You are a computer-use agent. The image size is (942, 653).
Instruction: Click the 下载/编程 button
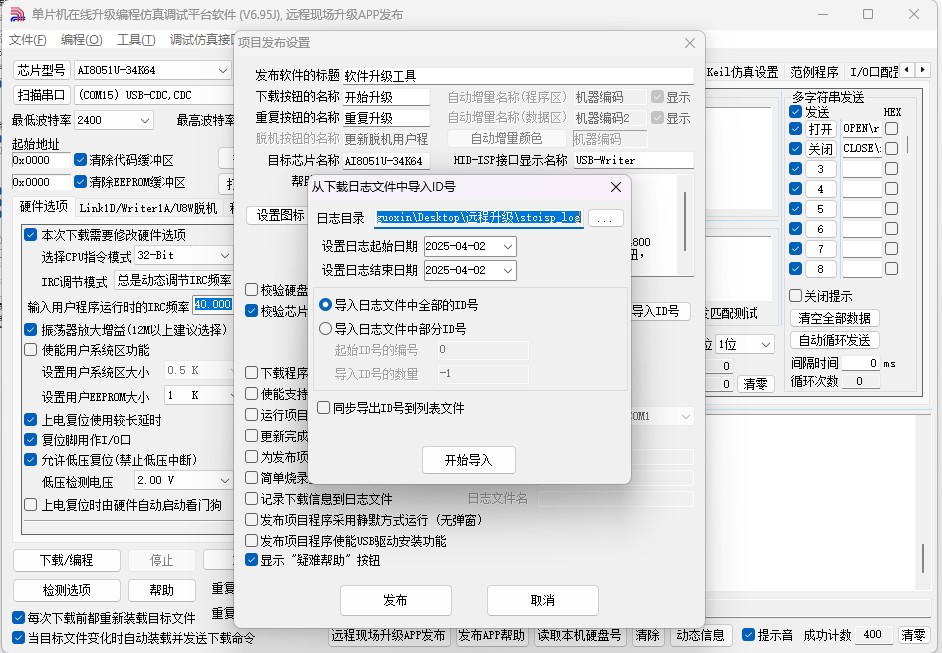(67, 560)
